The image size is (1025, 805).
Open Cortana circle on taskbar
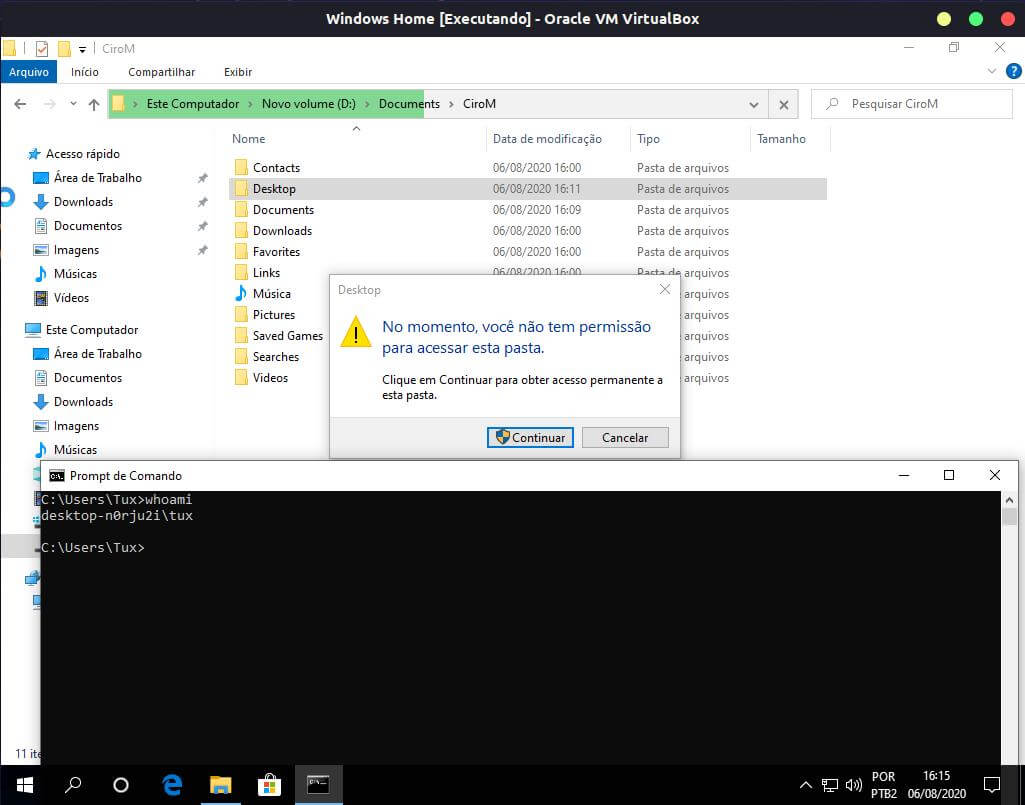pos(121,785)
